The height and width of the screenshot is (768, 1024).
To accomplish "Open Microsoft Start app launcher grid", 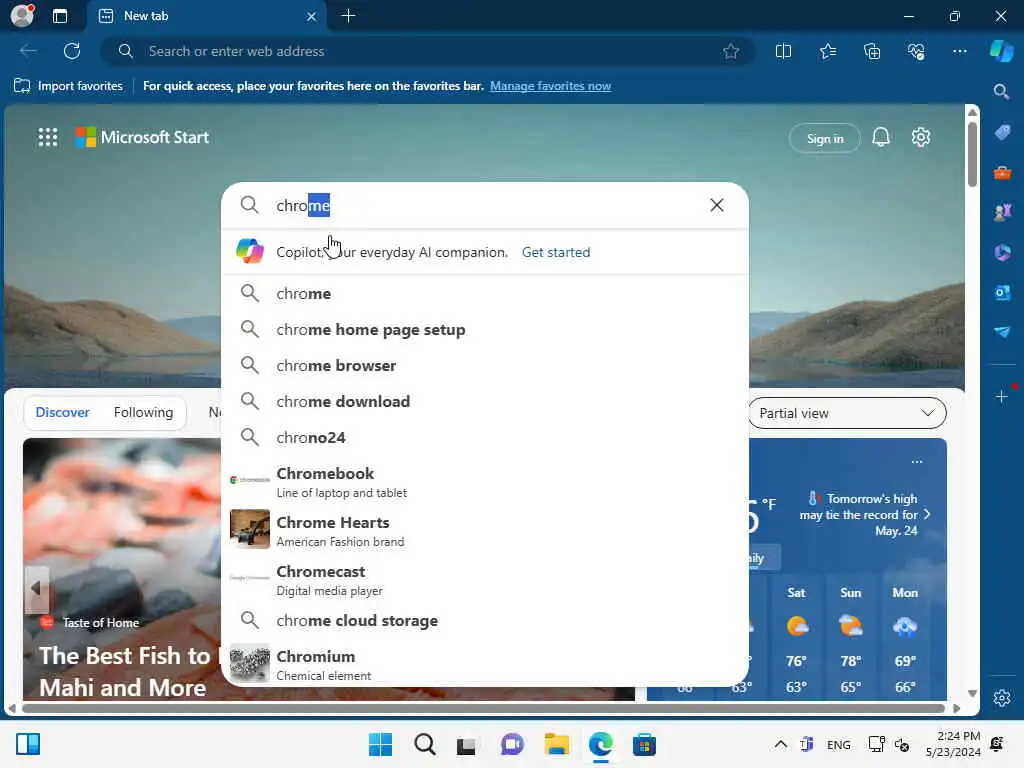I will click(x=48, y=137).
